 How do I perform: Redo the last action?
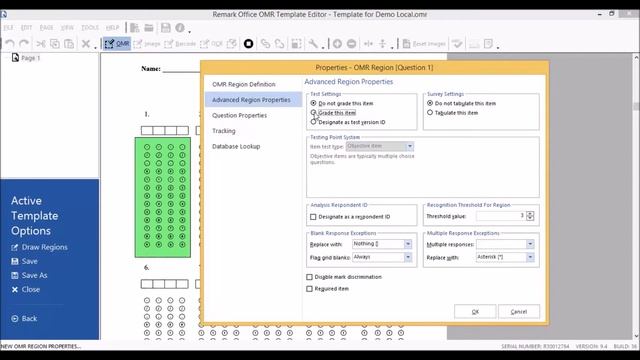coord(24,44)
